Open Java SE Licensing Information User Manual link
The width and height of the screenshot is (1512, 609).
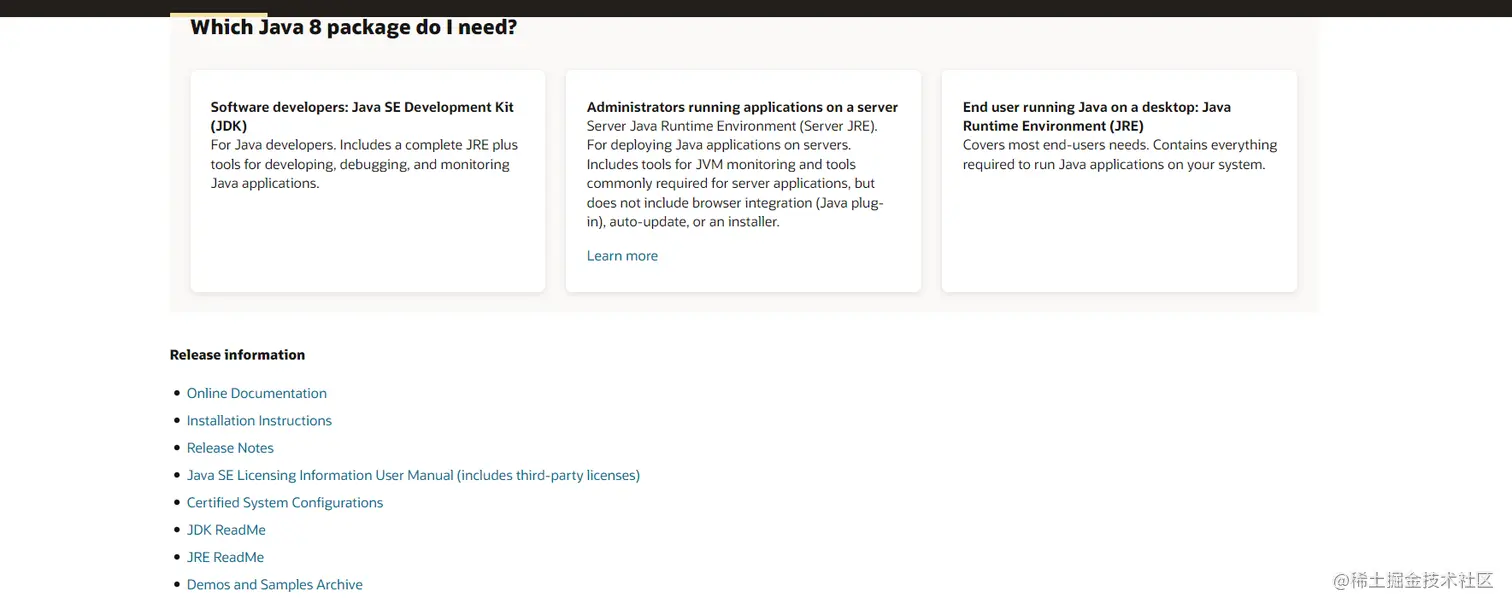click(x=413, y=475)
